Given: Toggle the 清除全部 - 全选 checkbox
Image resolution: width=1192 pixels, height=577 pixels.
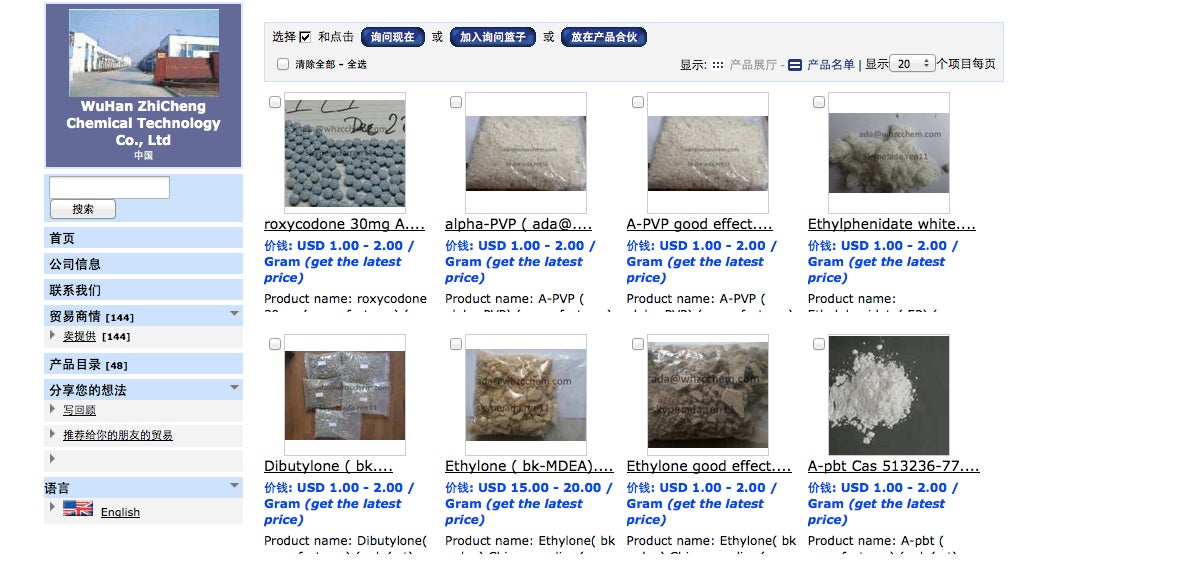Looking at the screenshot, I should [283, 65].
